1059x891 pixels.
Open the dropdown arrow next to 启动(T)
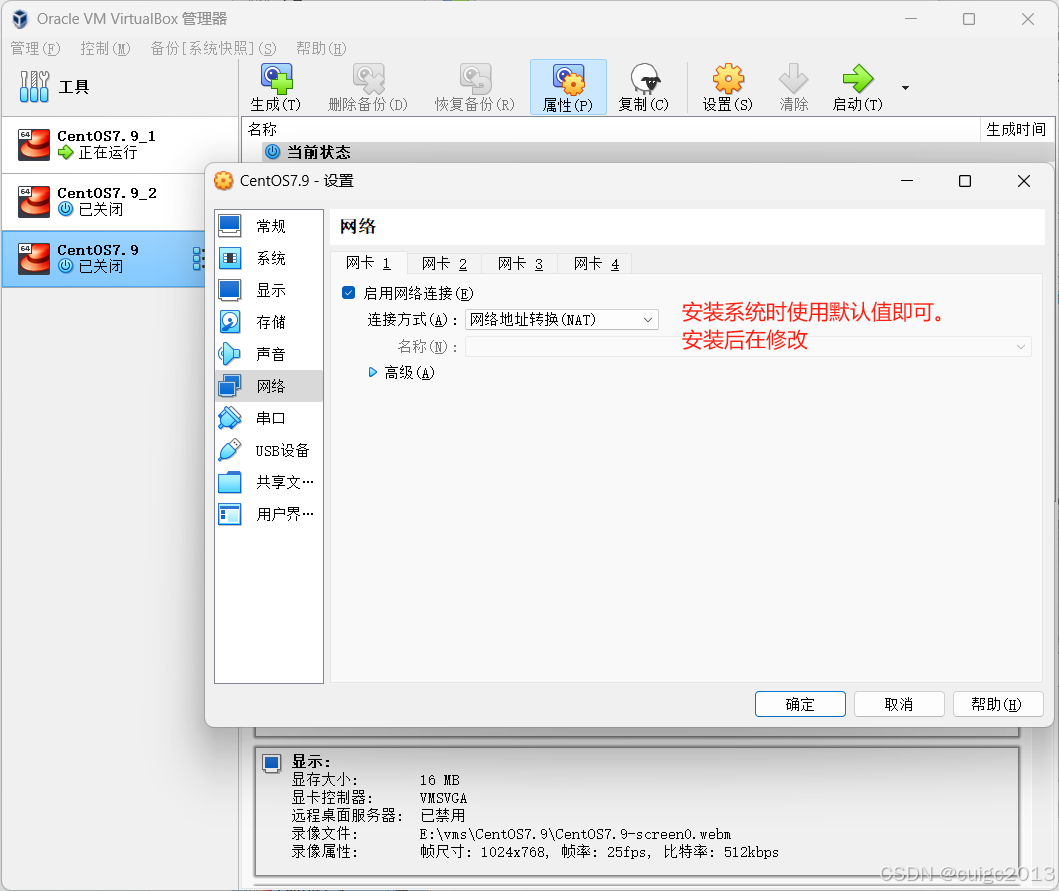905,88
